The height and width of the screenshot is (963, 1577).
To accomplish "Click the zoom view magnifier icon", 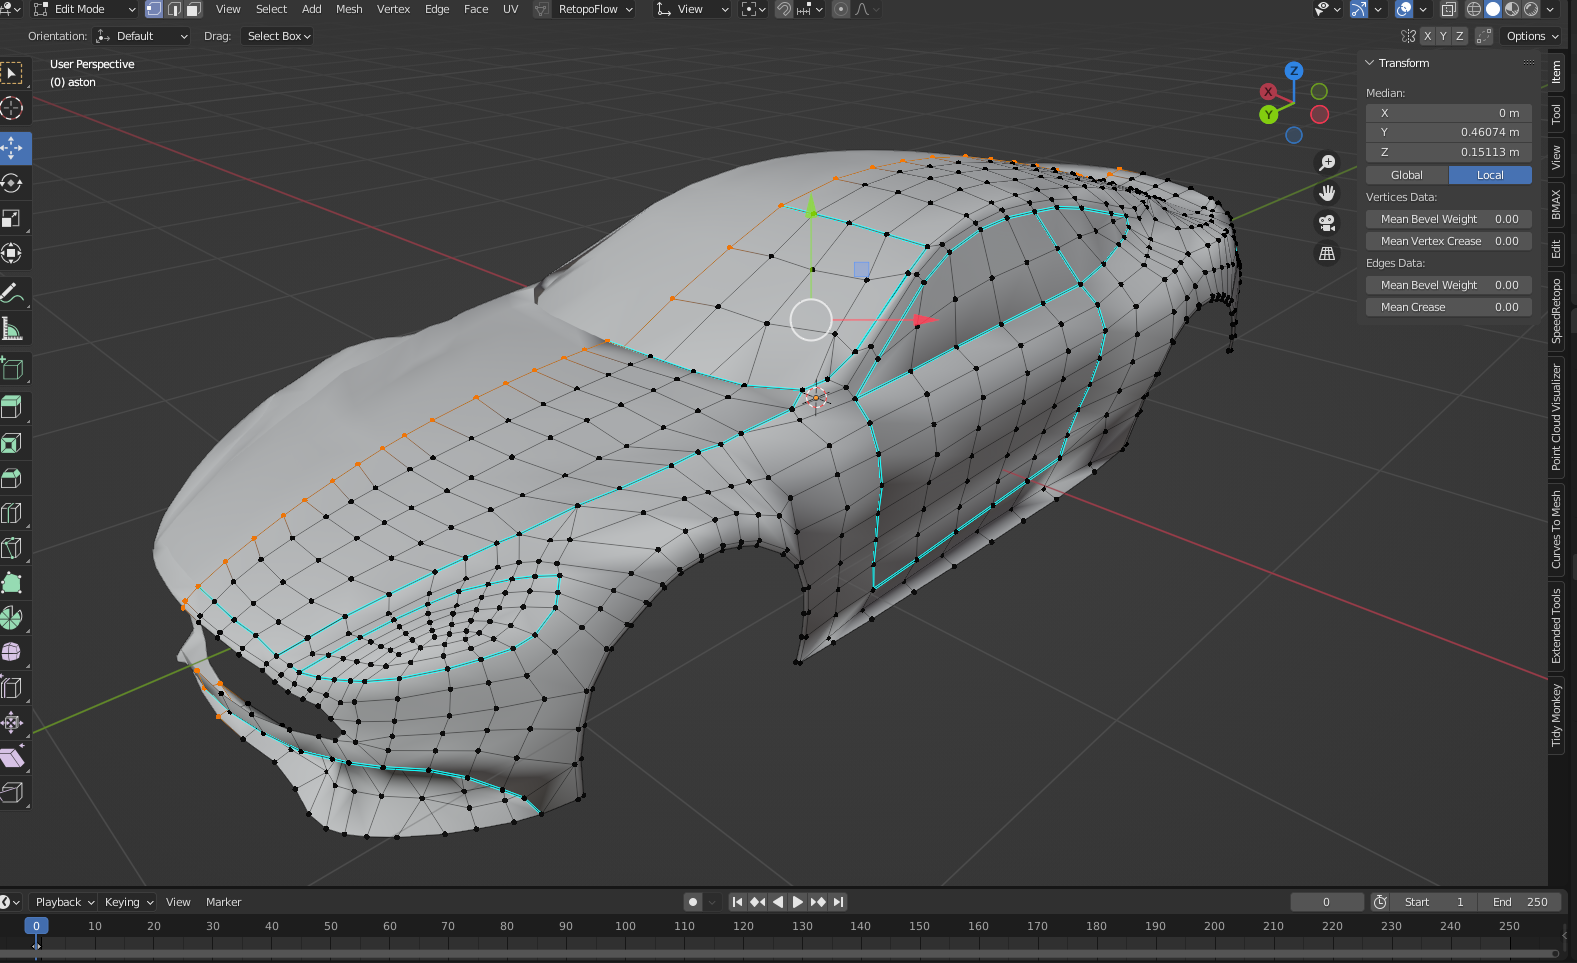I will pos(1327,163).
